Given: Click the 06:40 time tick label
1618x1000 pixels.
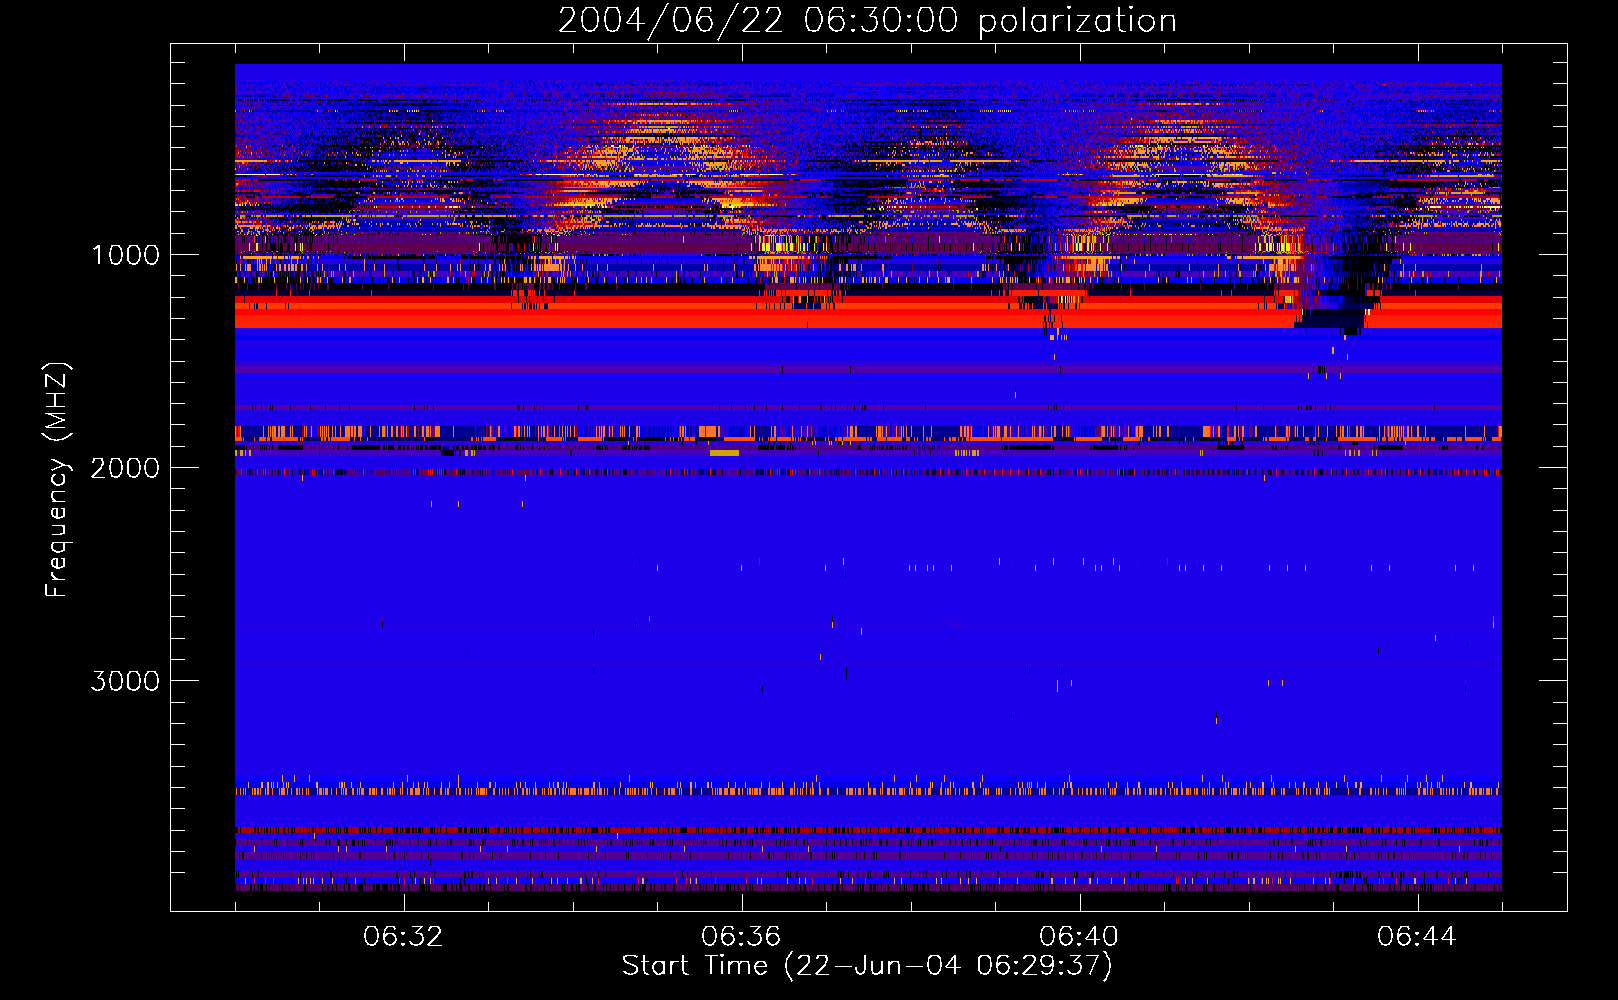Looking at the screenshot, I should 1079,937.
